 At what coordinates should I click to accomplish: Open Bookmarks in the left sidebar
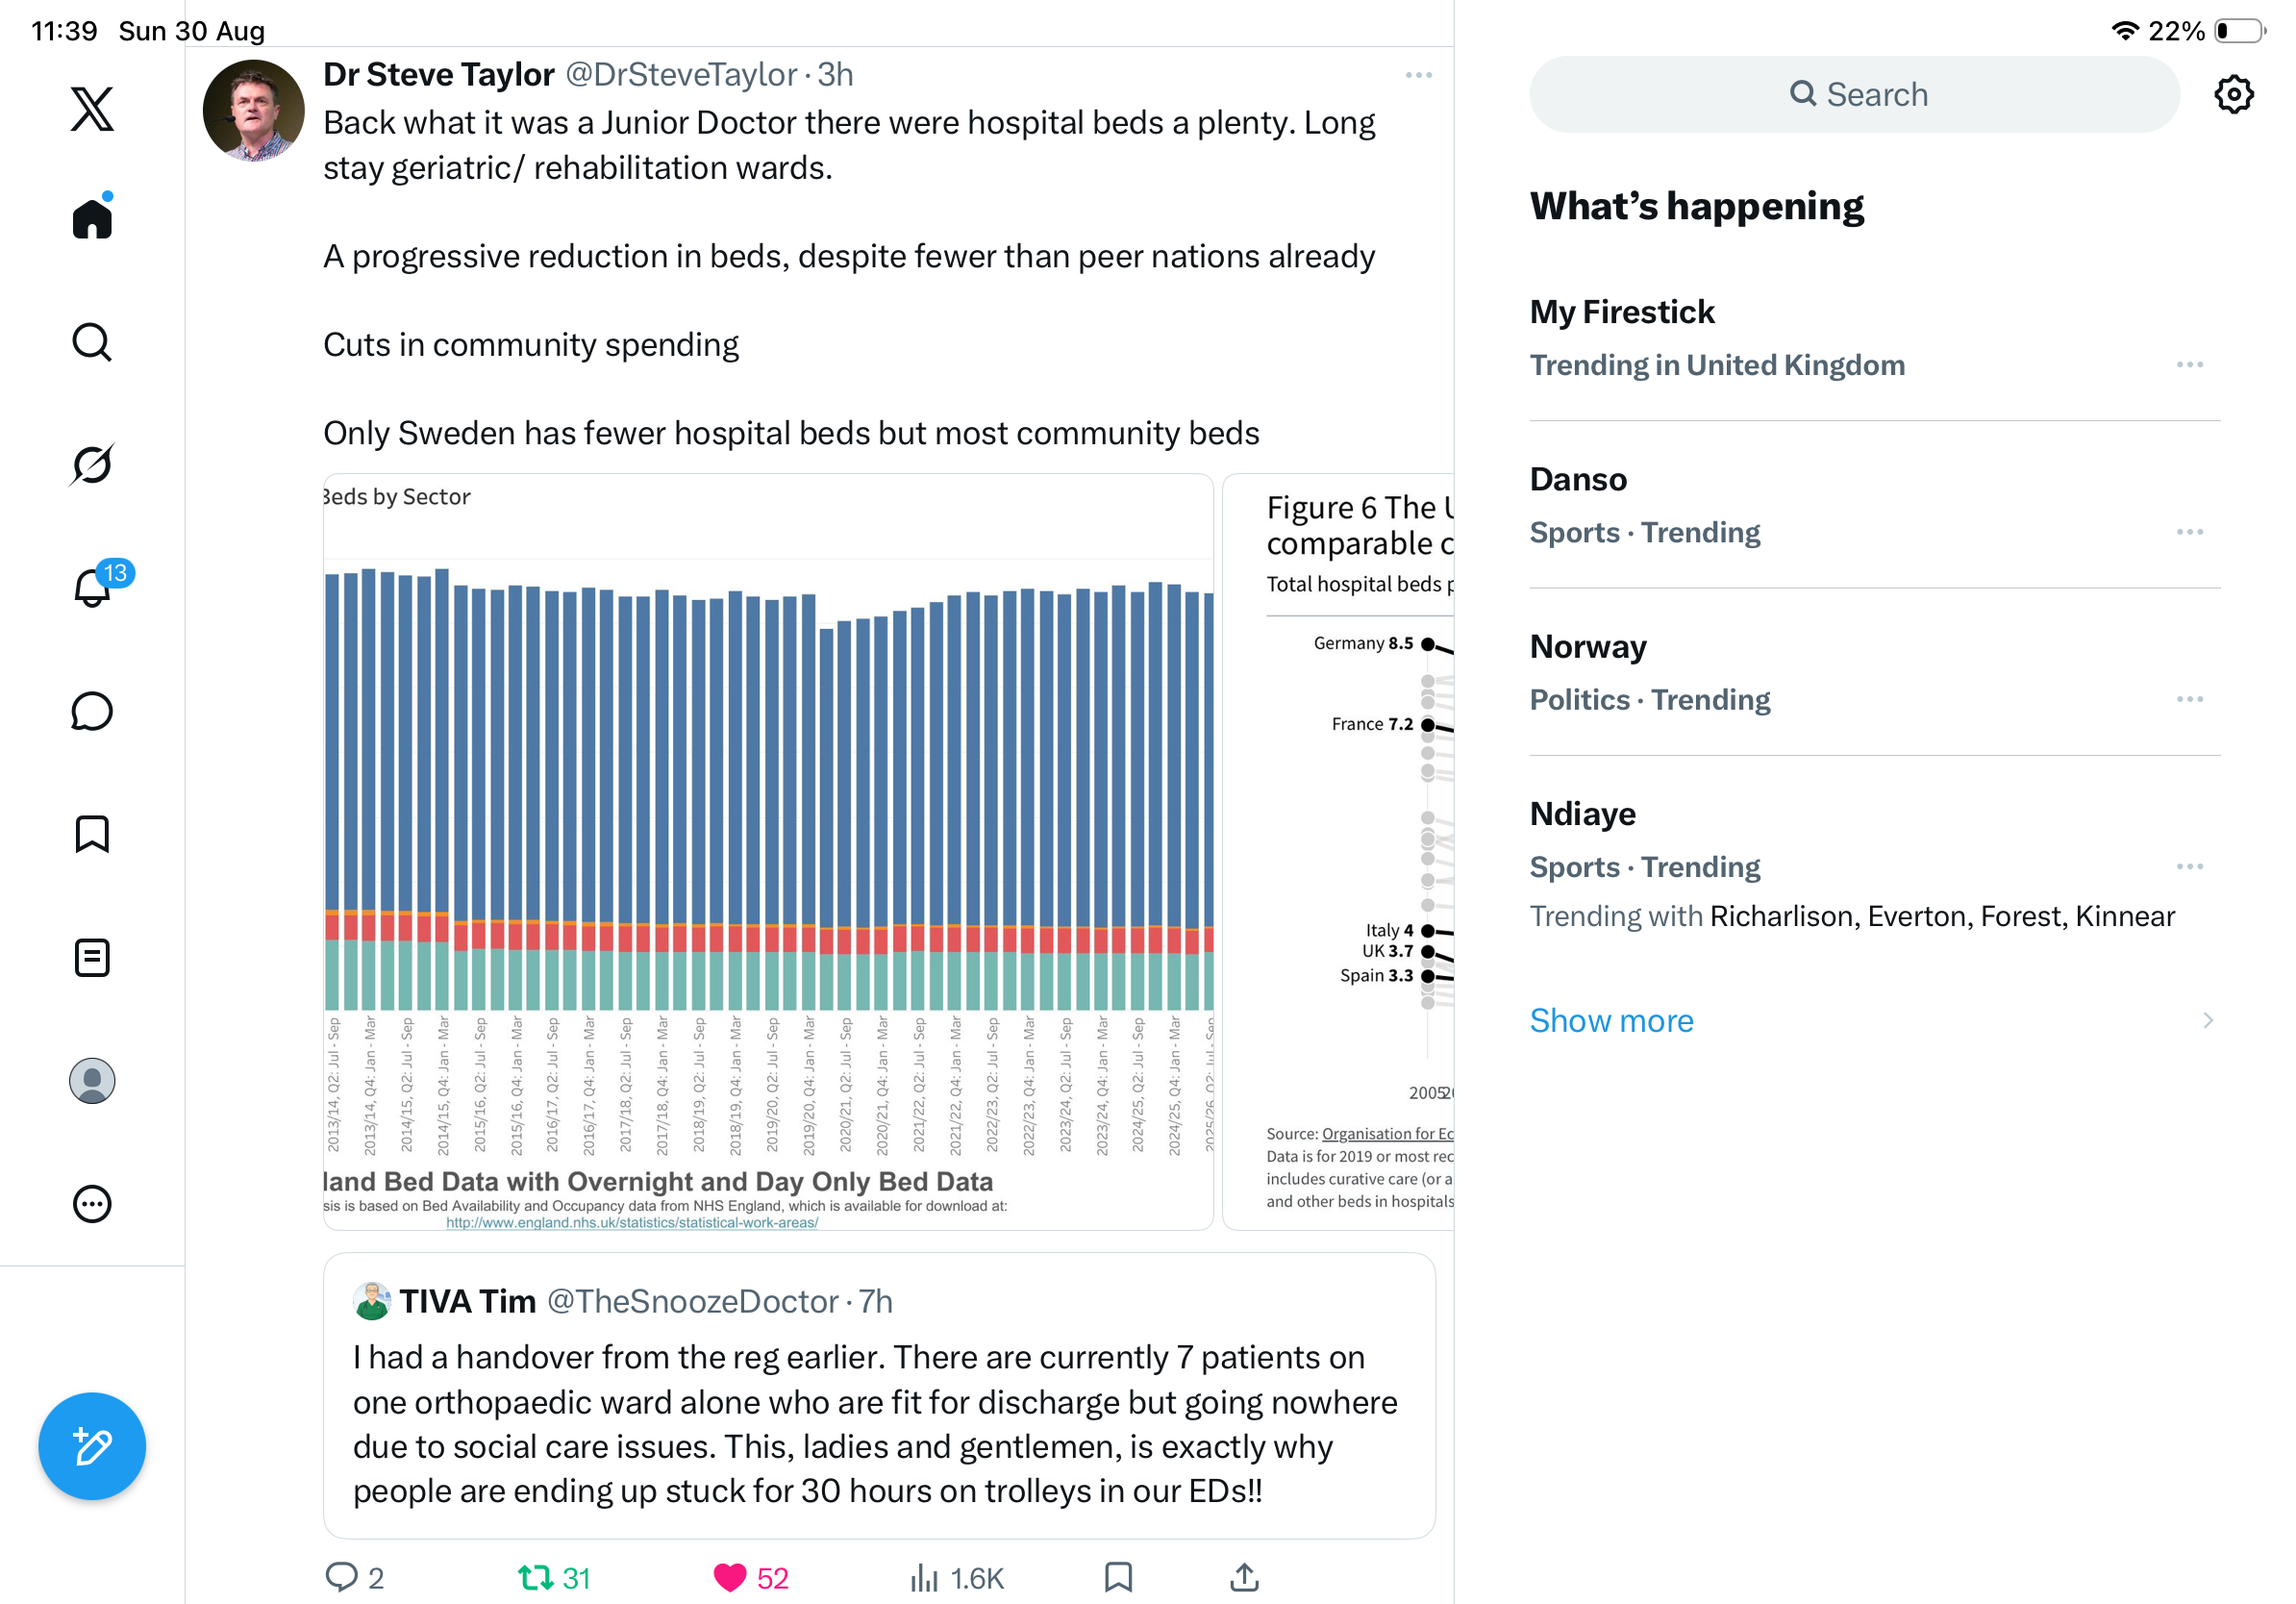point(92,834)
